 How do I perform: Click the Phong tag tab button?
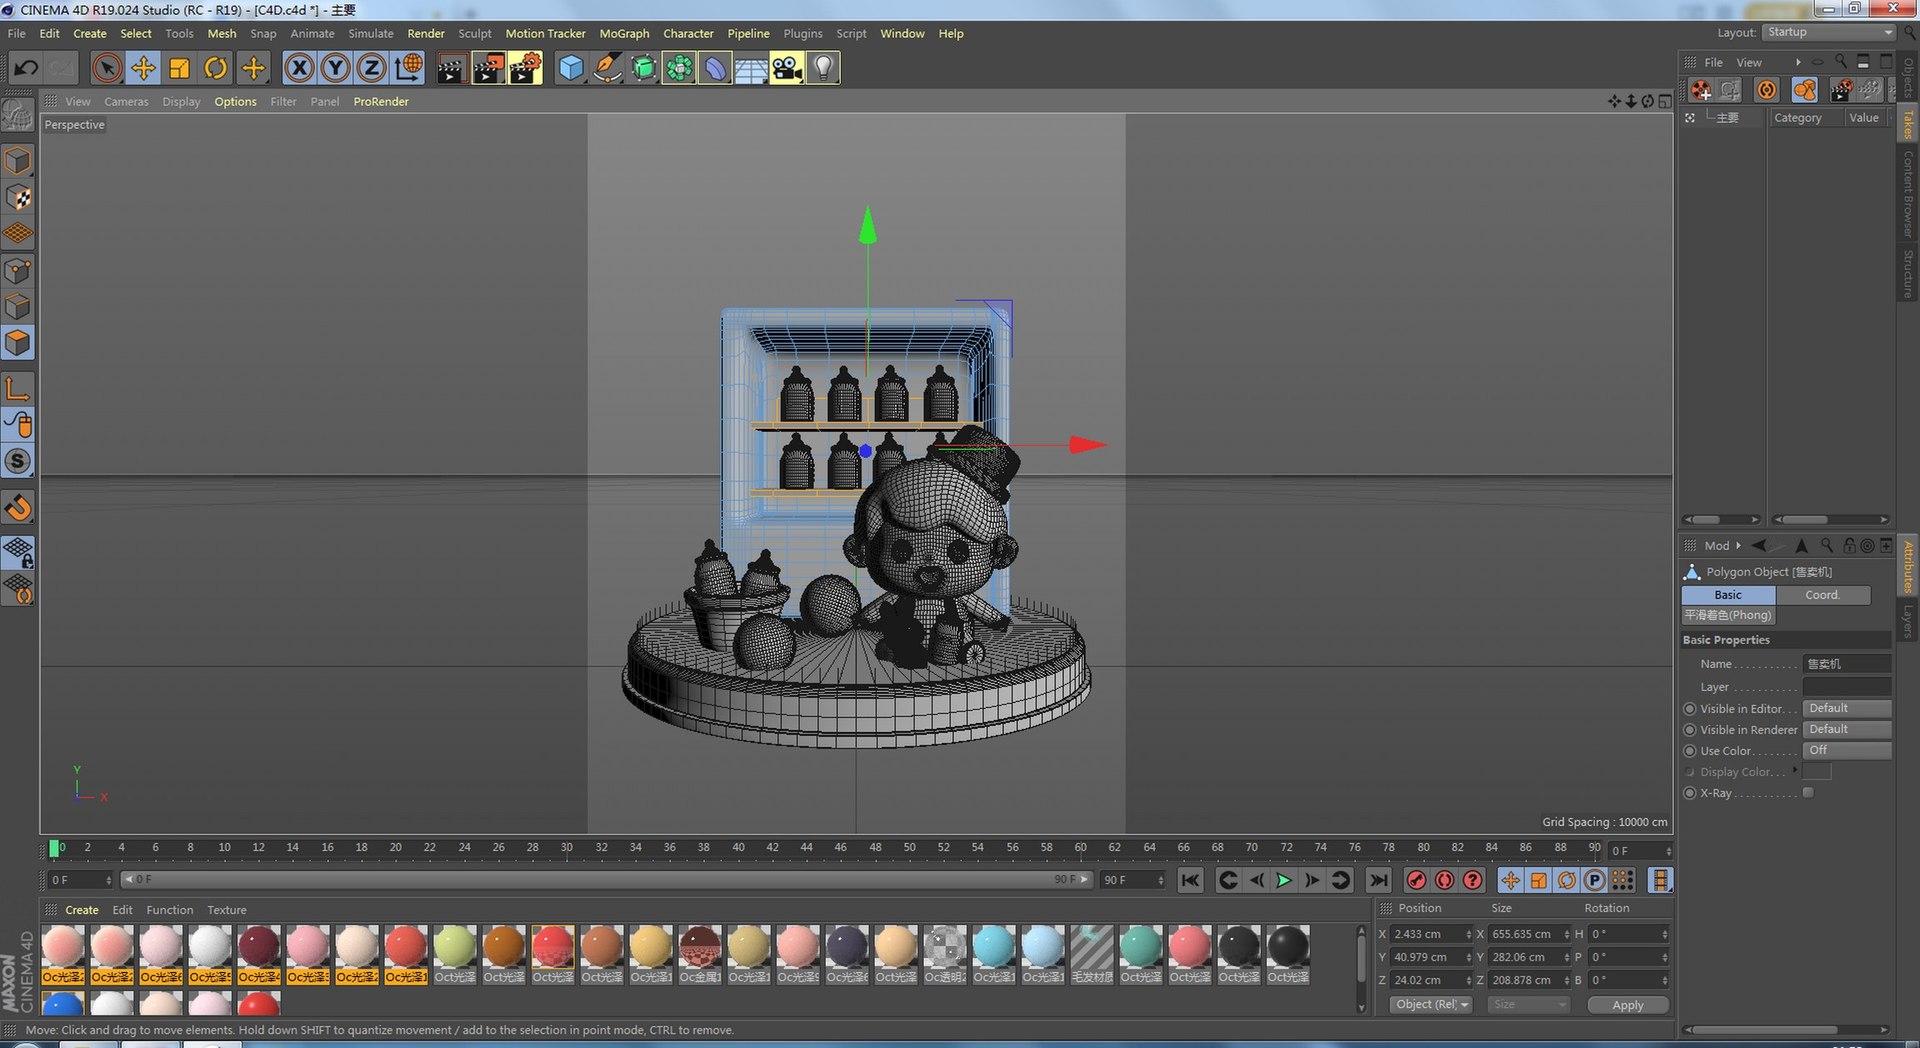pos(1728,615)
